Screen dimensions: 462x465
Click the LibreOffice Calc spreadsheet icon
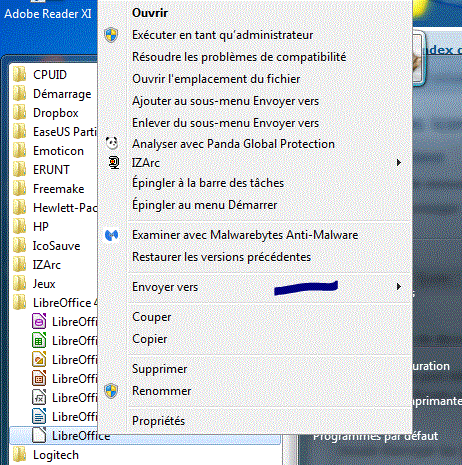39,340
